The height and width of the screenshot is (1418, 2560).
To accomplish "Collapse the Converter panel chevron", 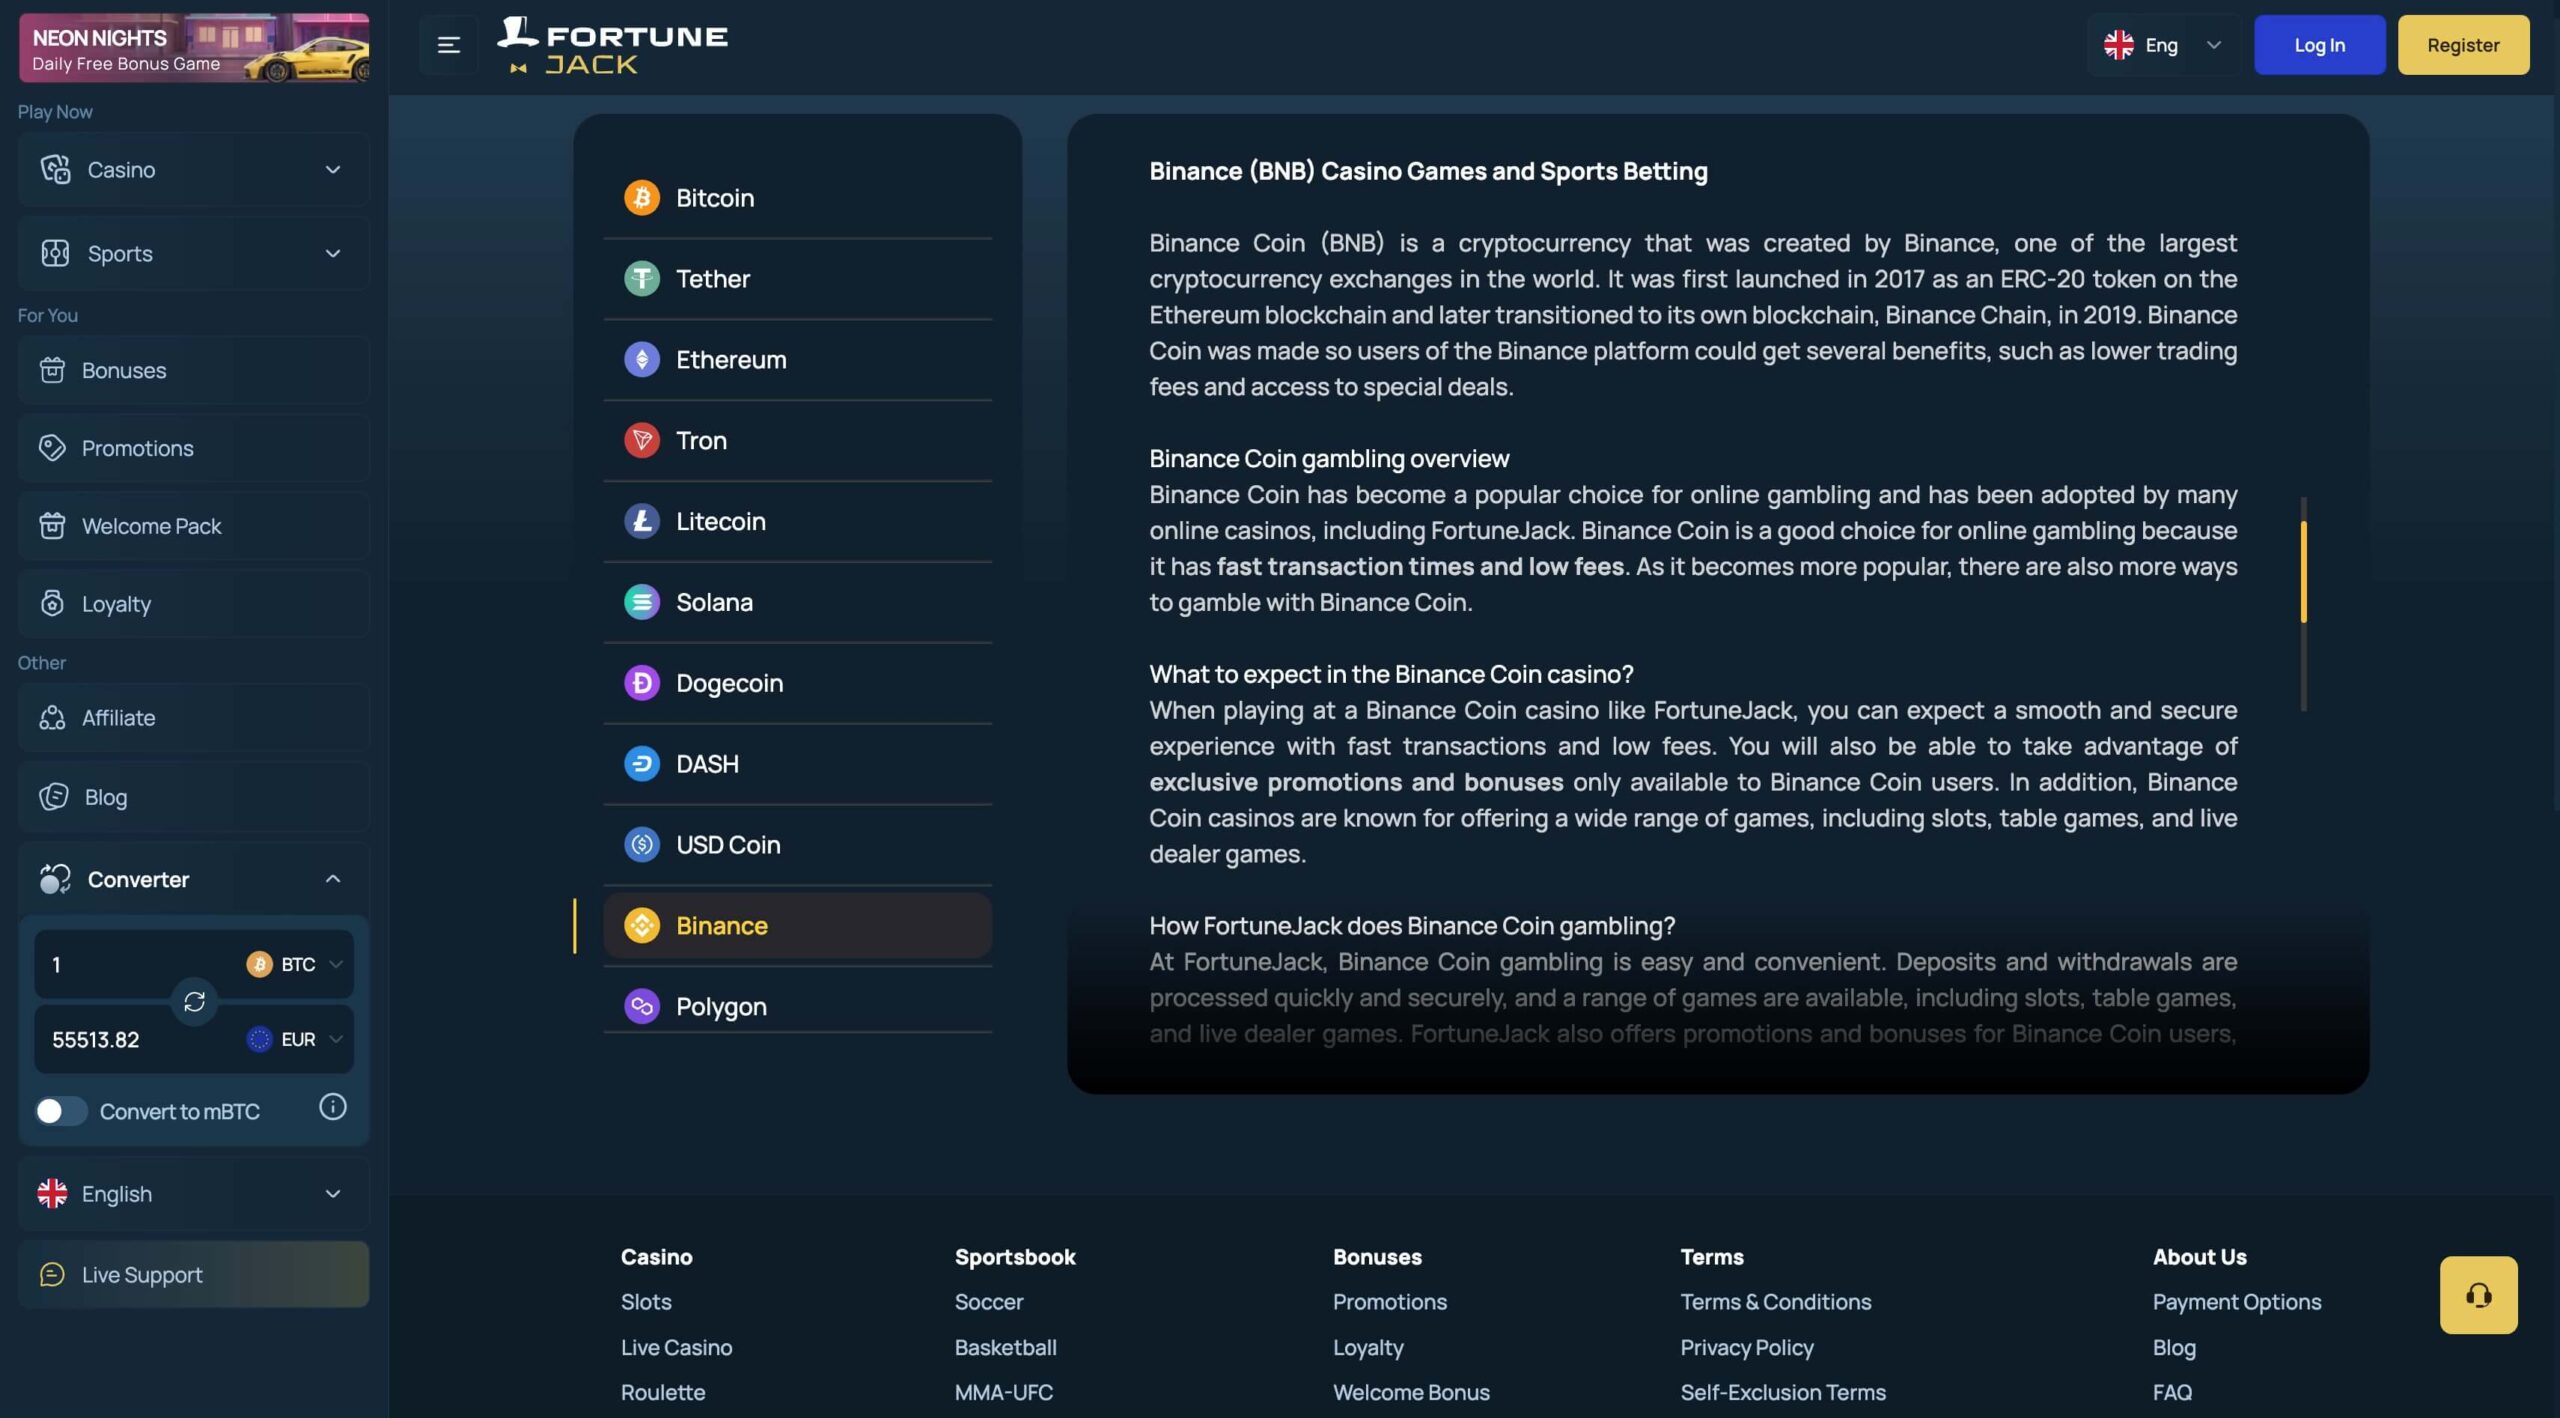I will pos(333,879).
